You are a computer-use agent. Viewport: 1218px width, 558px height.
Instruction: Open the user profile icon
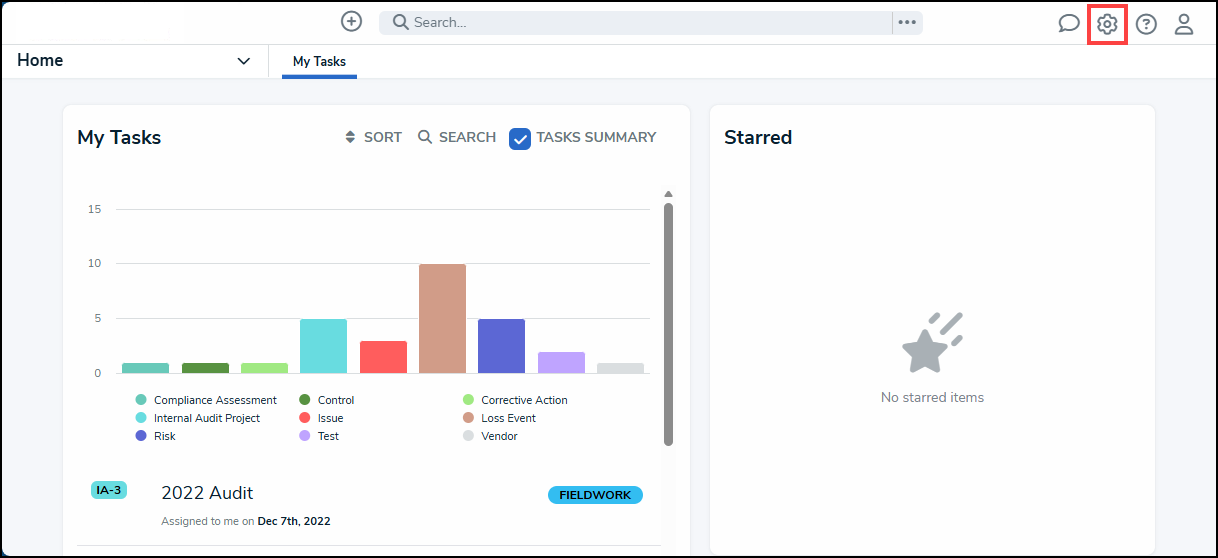[x=1184, y=24]
